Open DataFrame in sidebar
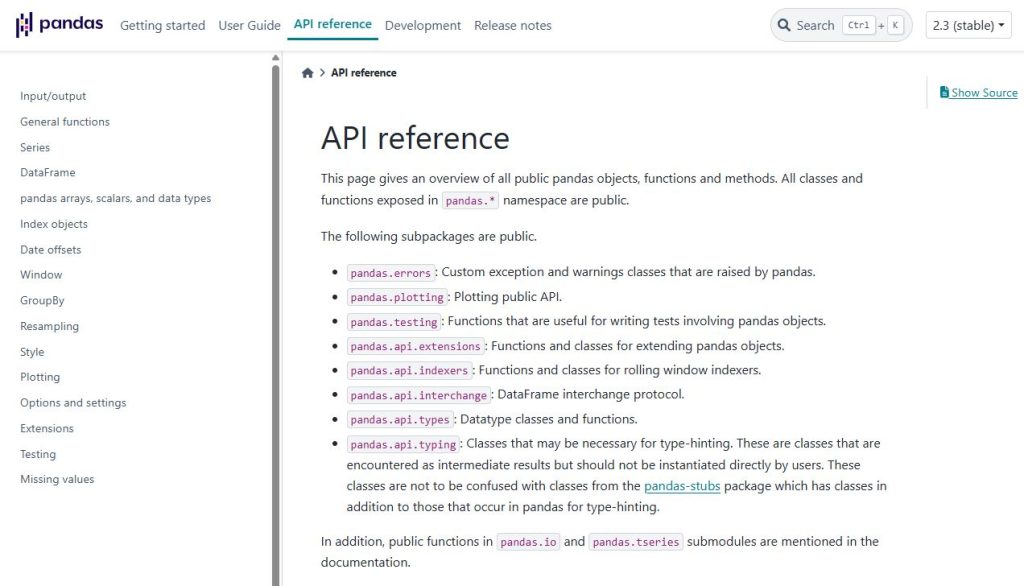 coord(48,172)
